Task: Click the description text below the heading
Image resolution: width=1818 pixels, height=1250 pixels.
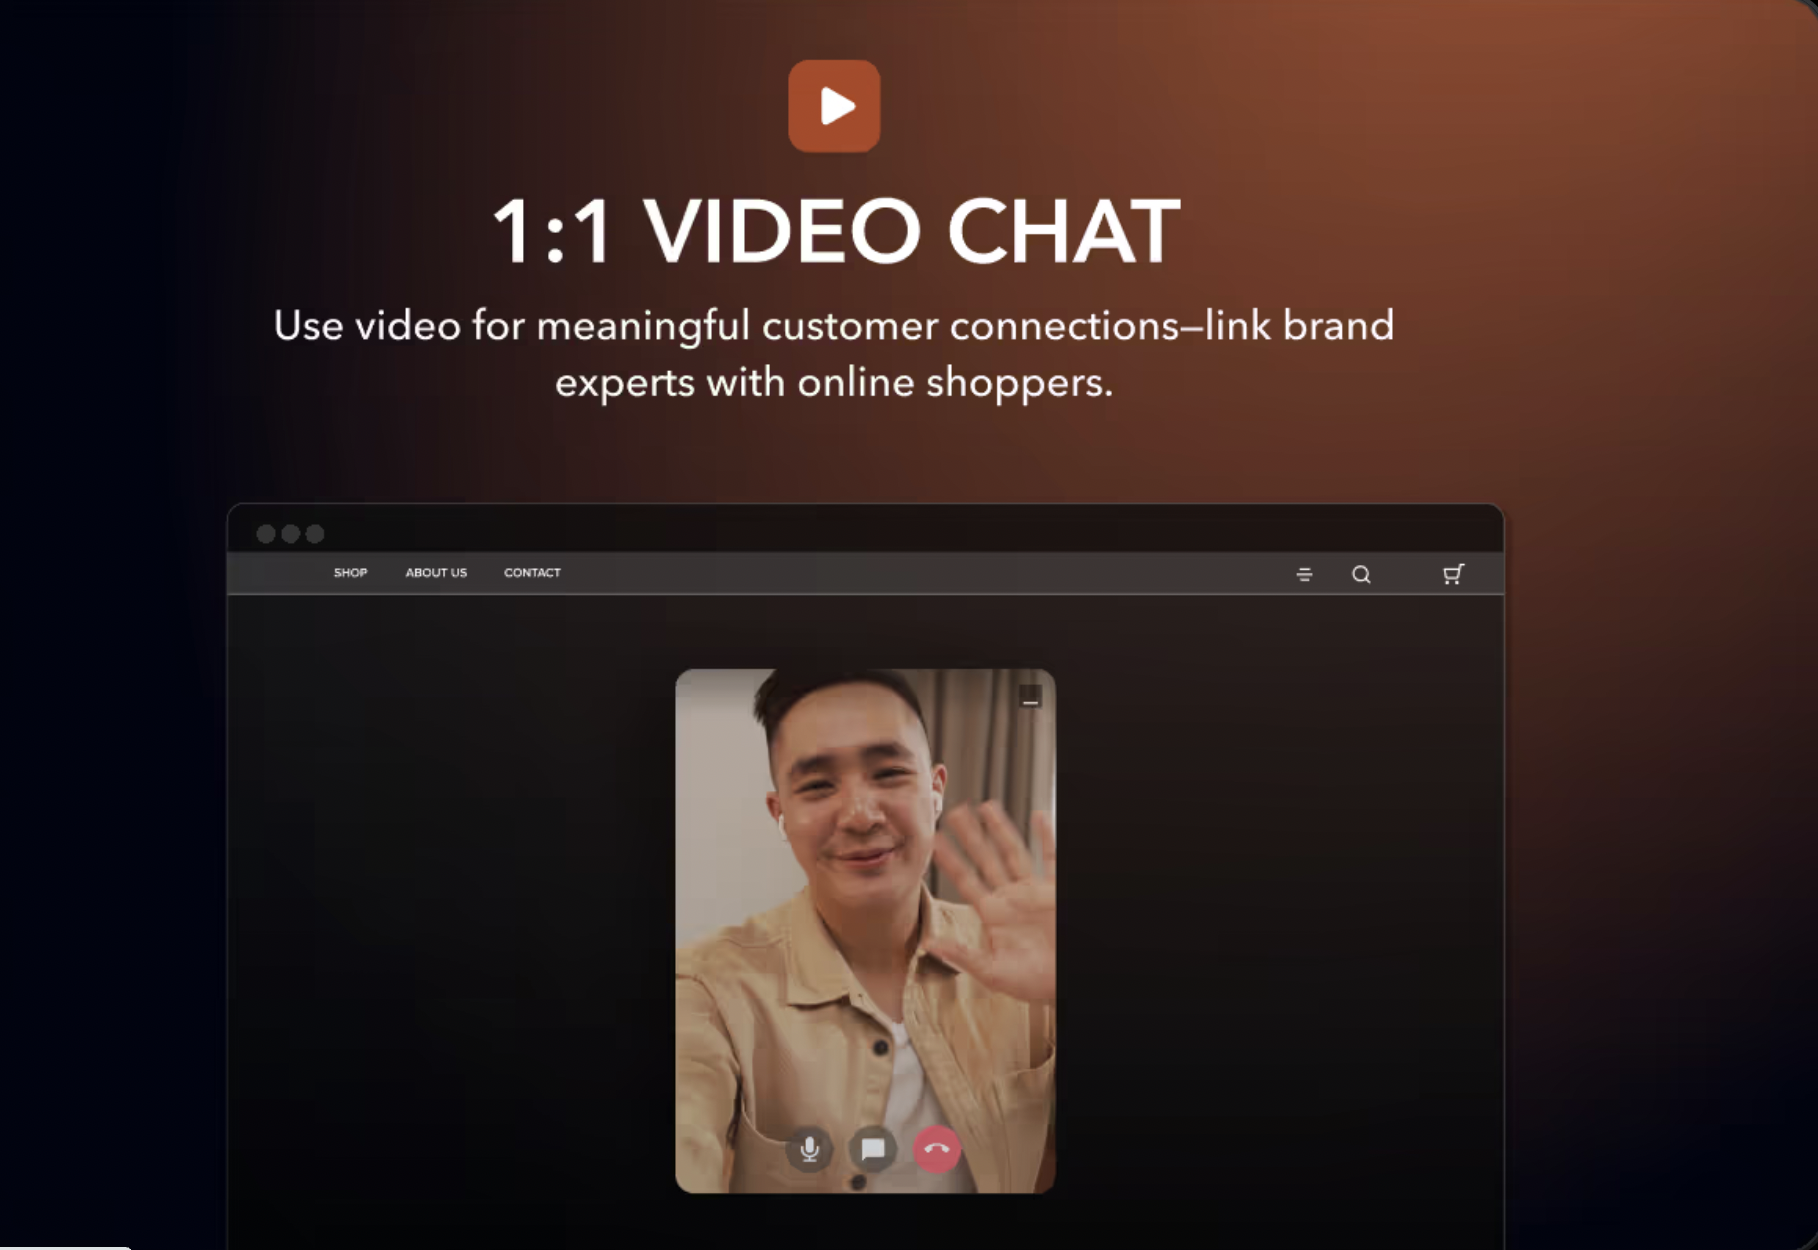Action: pyautogui.click(x=833, y=354)
